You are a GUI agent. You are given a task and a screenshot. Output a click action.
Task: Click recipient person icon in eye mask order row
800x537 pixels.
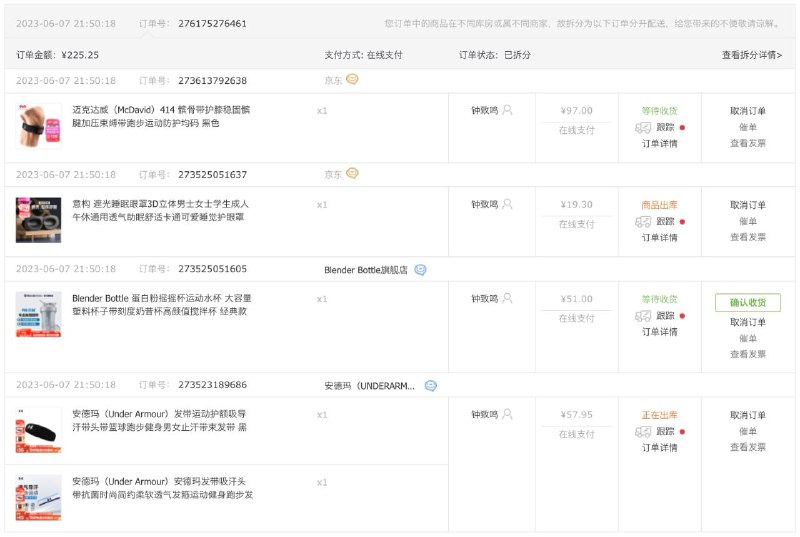pyautogui.click(x=507, y=204)
